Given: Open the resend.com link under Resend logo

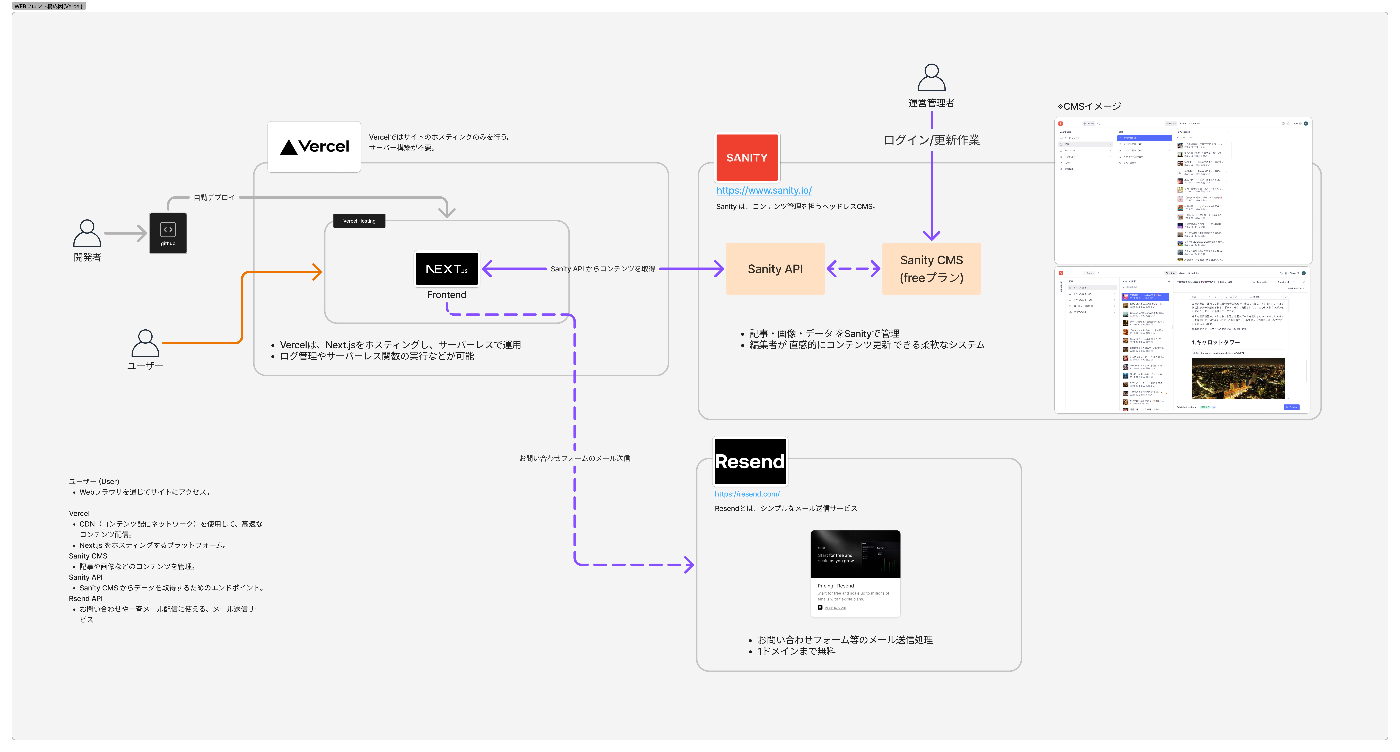Looking at the screenshot, I should click(746, 494).
